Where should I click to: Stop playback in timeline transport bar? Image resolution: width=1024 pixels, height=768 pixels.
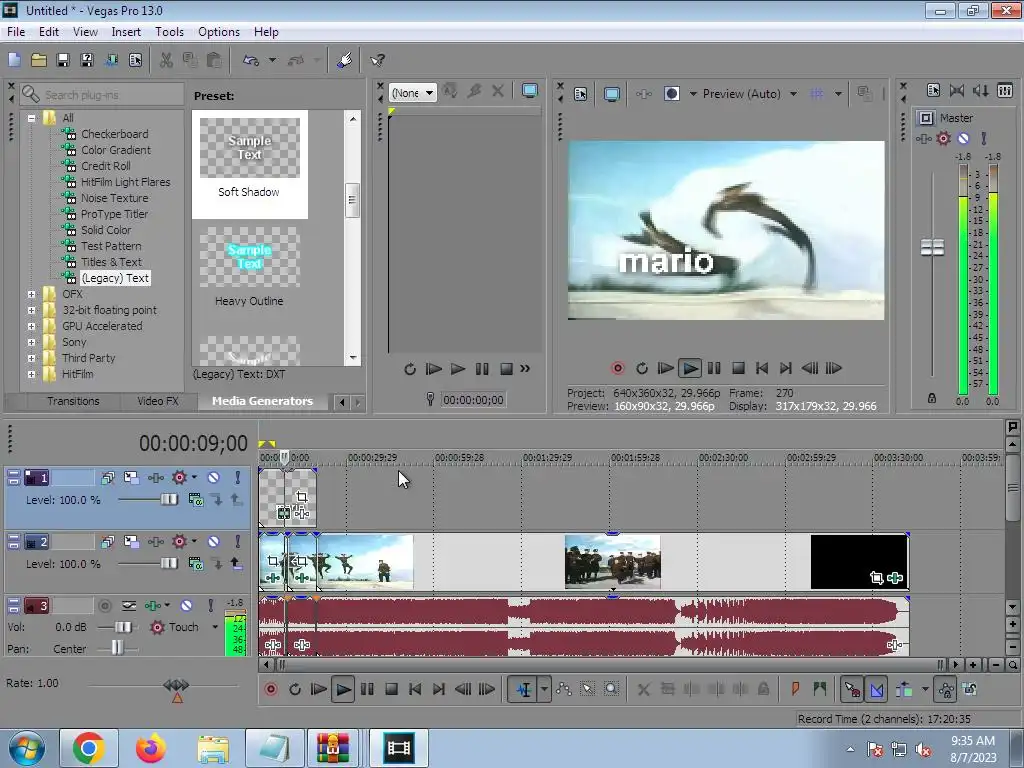tap(391, 689)
